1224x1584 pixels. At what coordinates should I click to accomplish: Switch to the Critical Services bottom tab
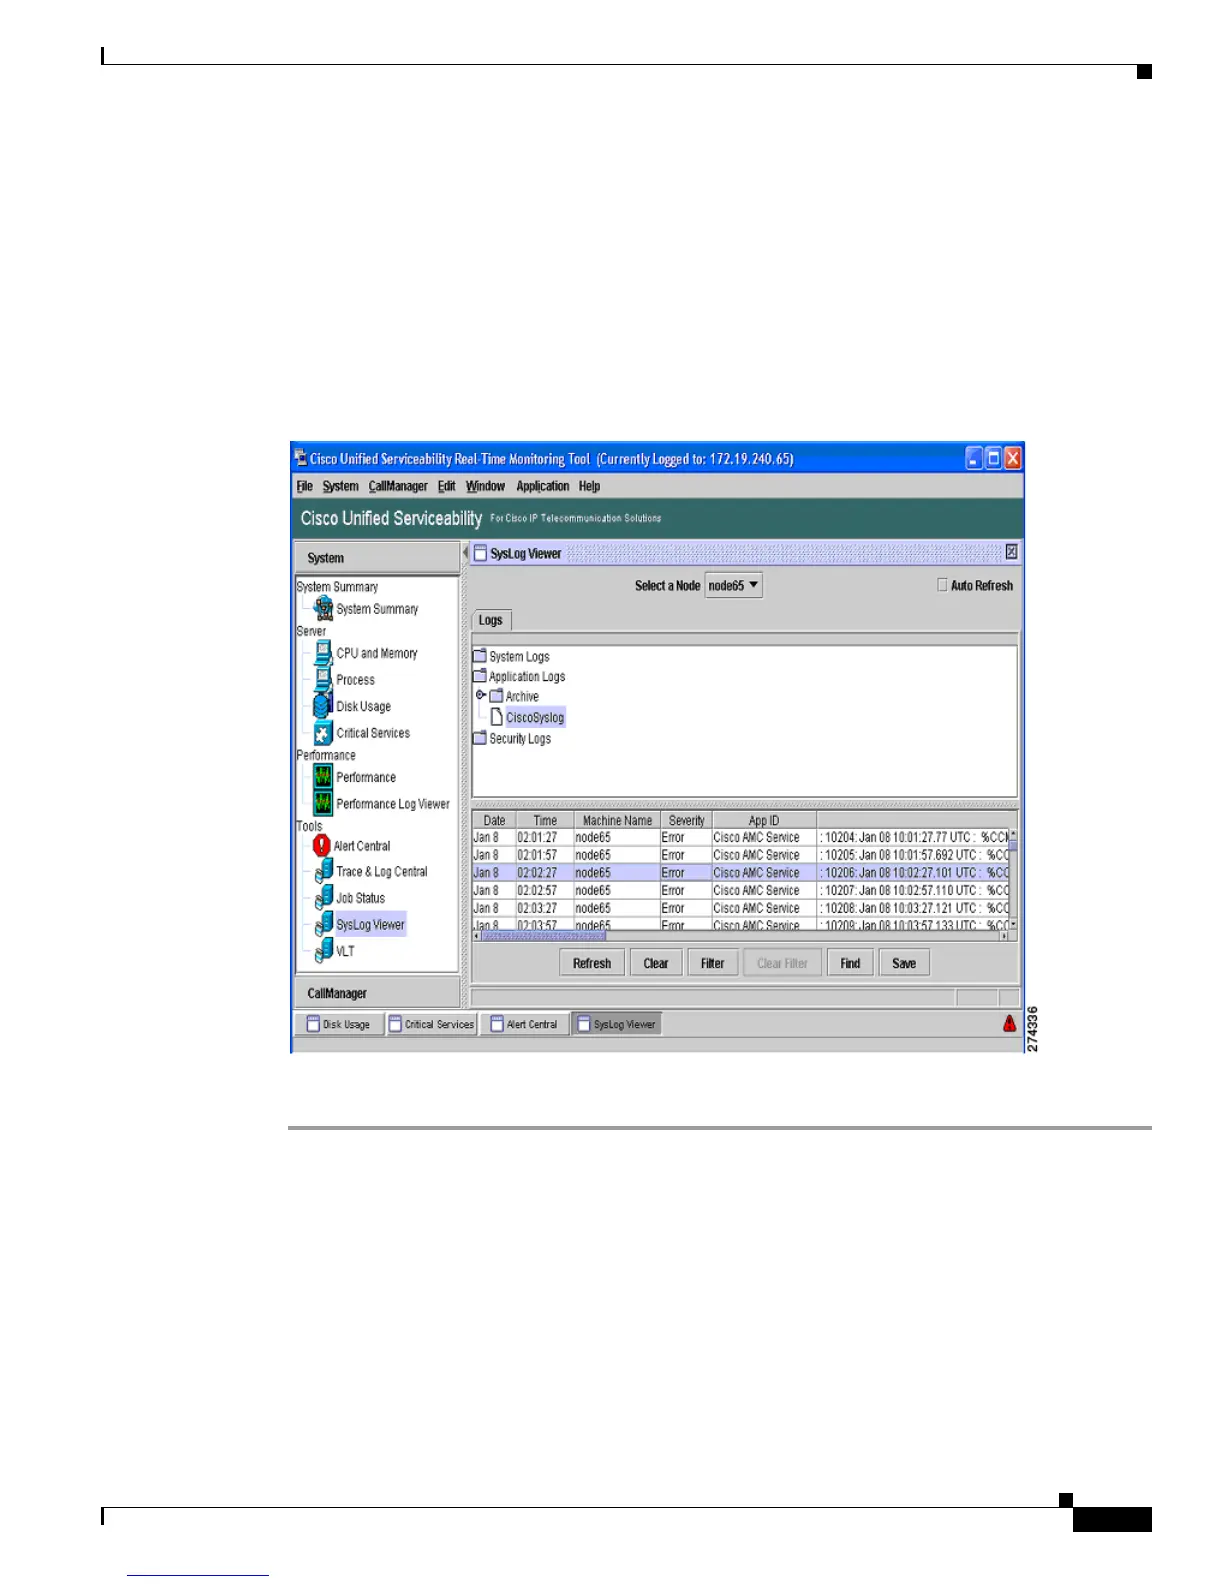click(432, 1024)
